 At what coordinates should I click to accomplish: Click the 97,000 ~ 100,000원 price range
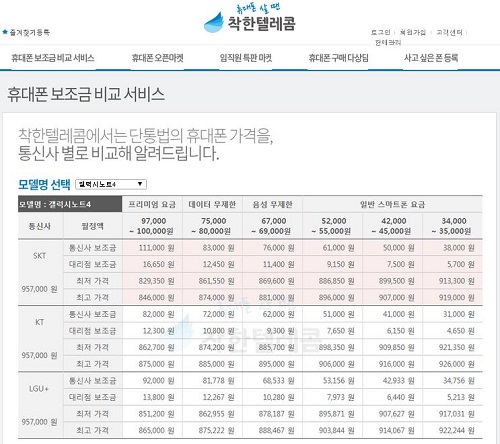tap(152, 226)
